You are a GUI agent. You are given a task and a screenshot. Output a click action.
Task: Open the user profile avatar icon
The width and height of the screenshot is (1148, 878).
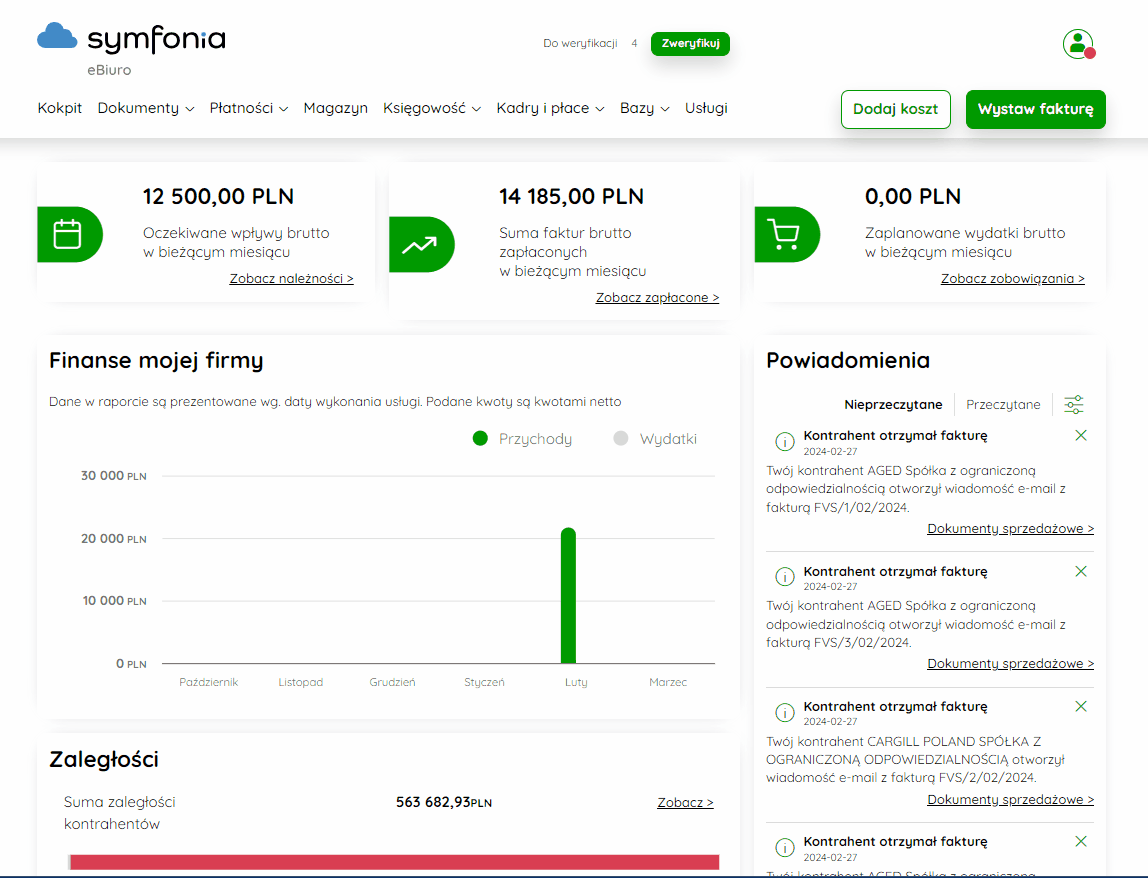click(1078, 44)
